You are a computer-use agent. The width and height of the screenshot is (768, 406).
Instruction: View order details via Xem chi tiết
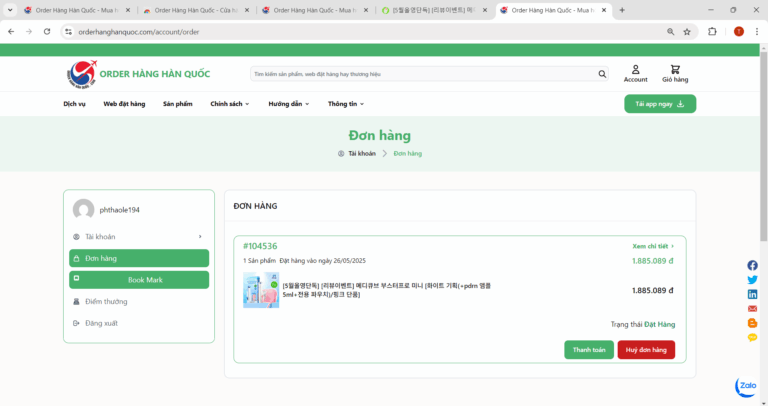(653, 246)
